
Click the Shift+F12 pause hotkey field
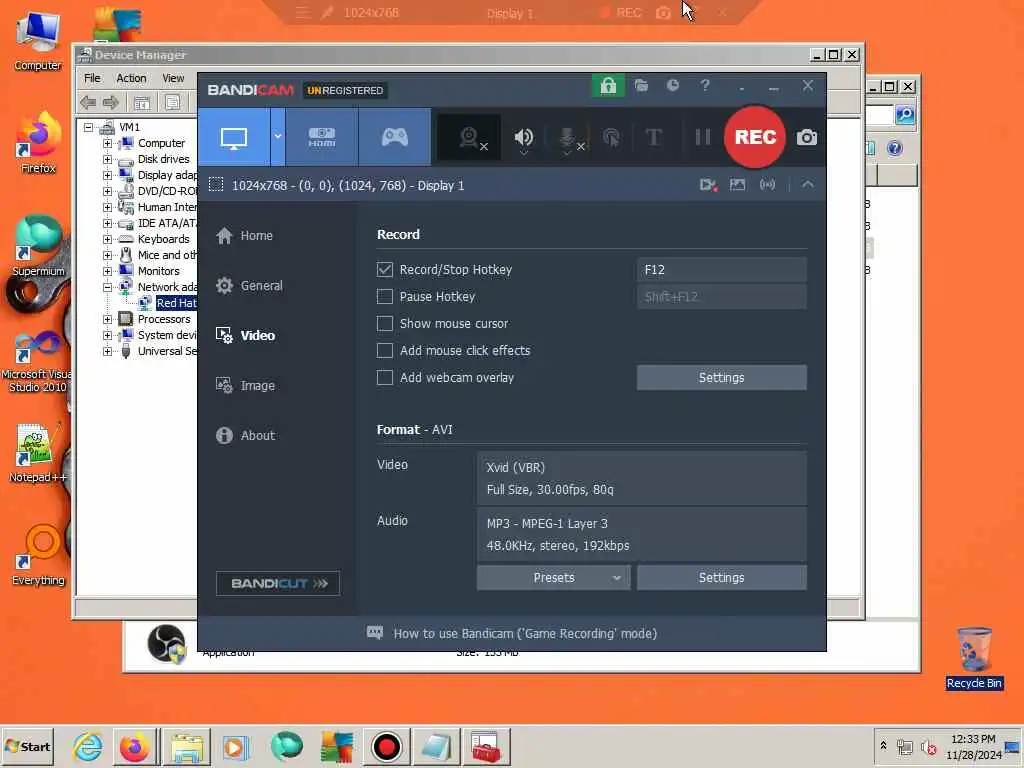722,296
